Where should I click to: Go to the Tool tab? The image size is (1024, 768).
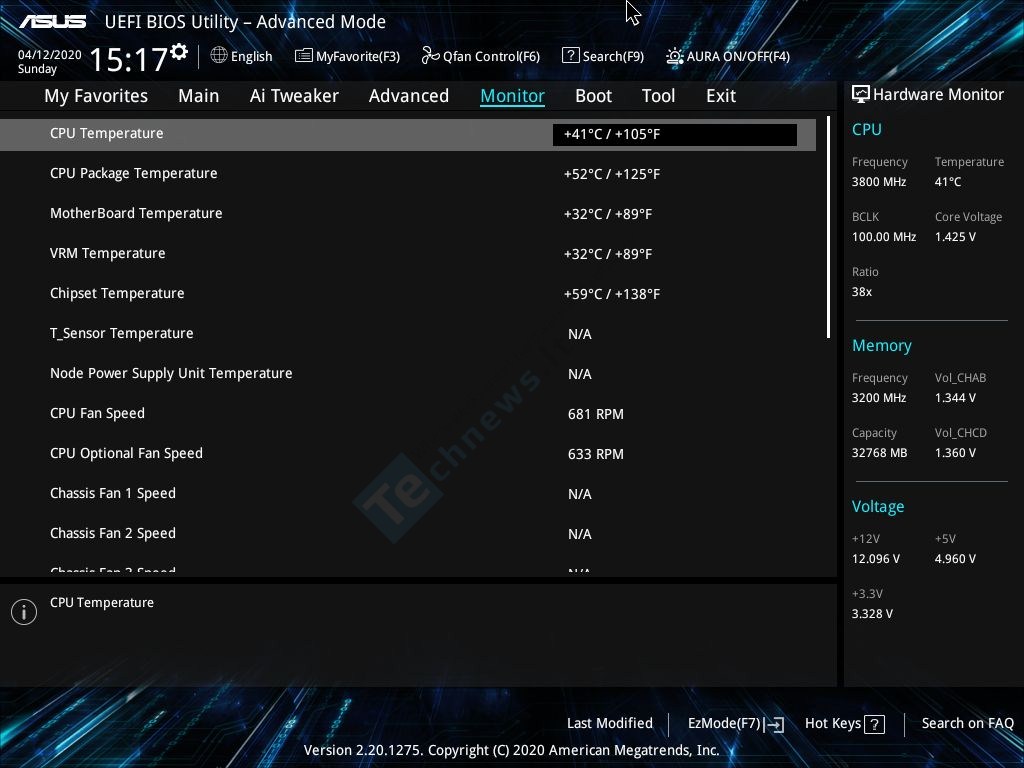pyautogui.click(x=658, y=96)
